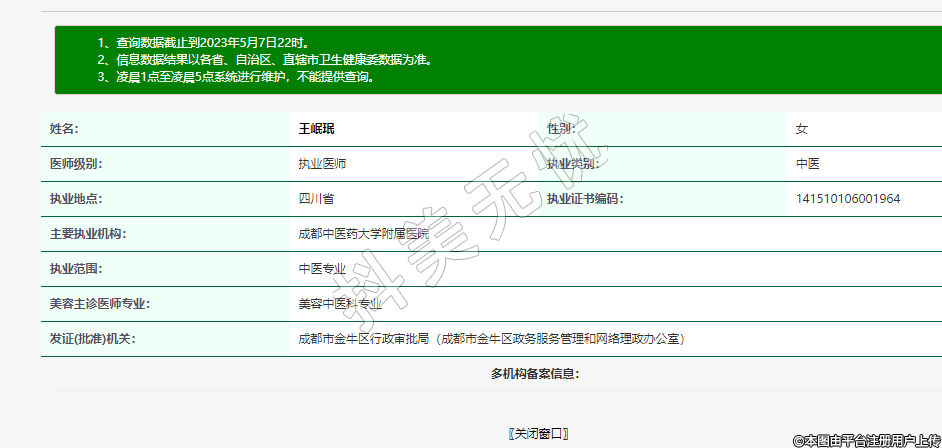This screenshot has width=942, height=448.
Task: Click the 多机构备案信息 heading
Action: (535, 374)
